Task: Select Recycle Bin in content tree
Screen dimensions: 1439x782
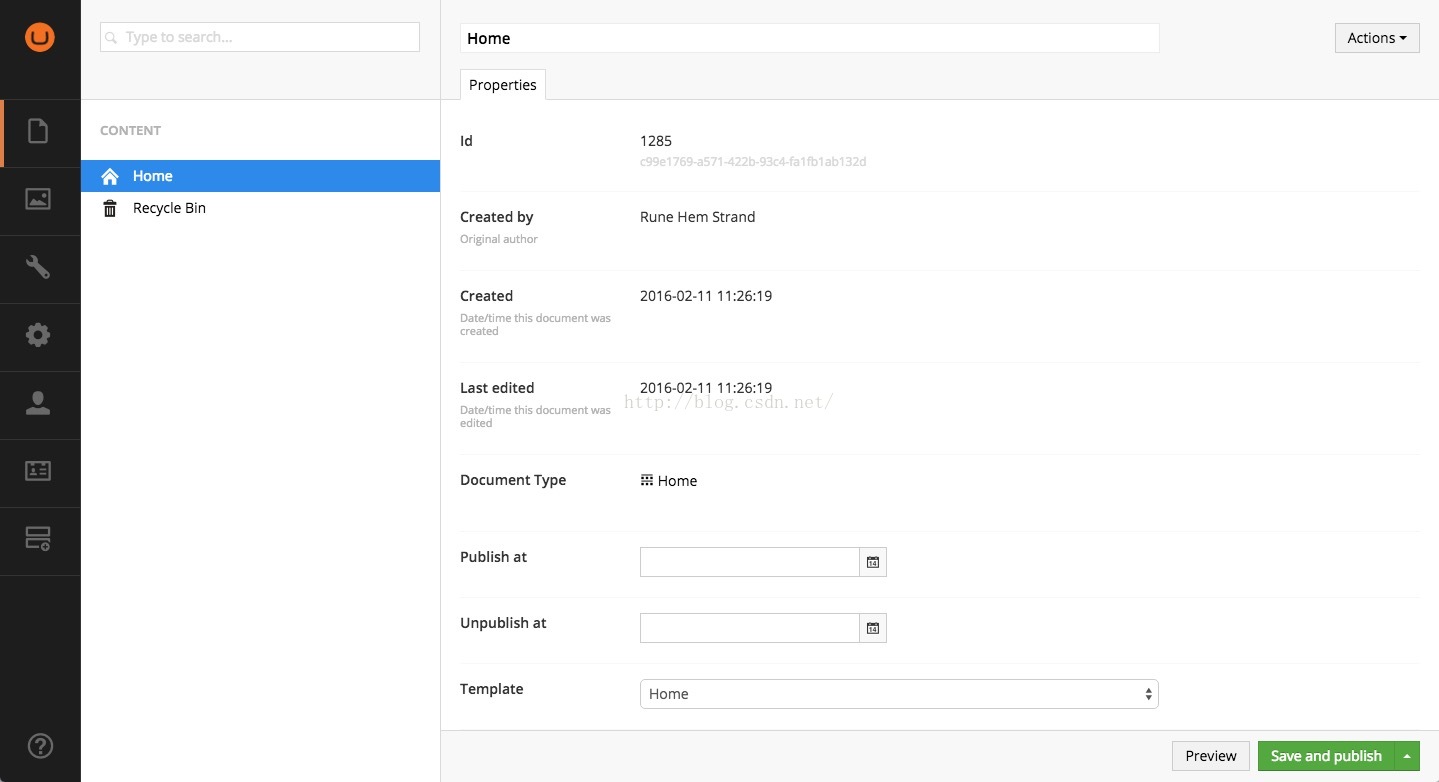Action: [260, 208]
